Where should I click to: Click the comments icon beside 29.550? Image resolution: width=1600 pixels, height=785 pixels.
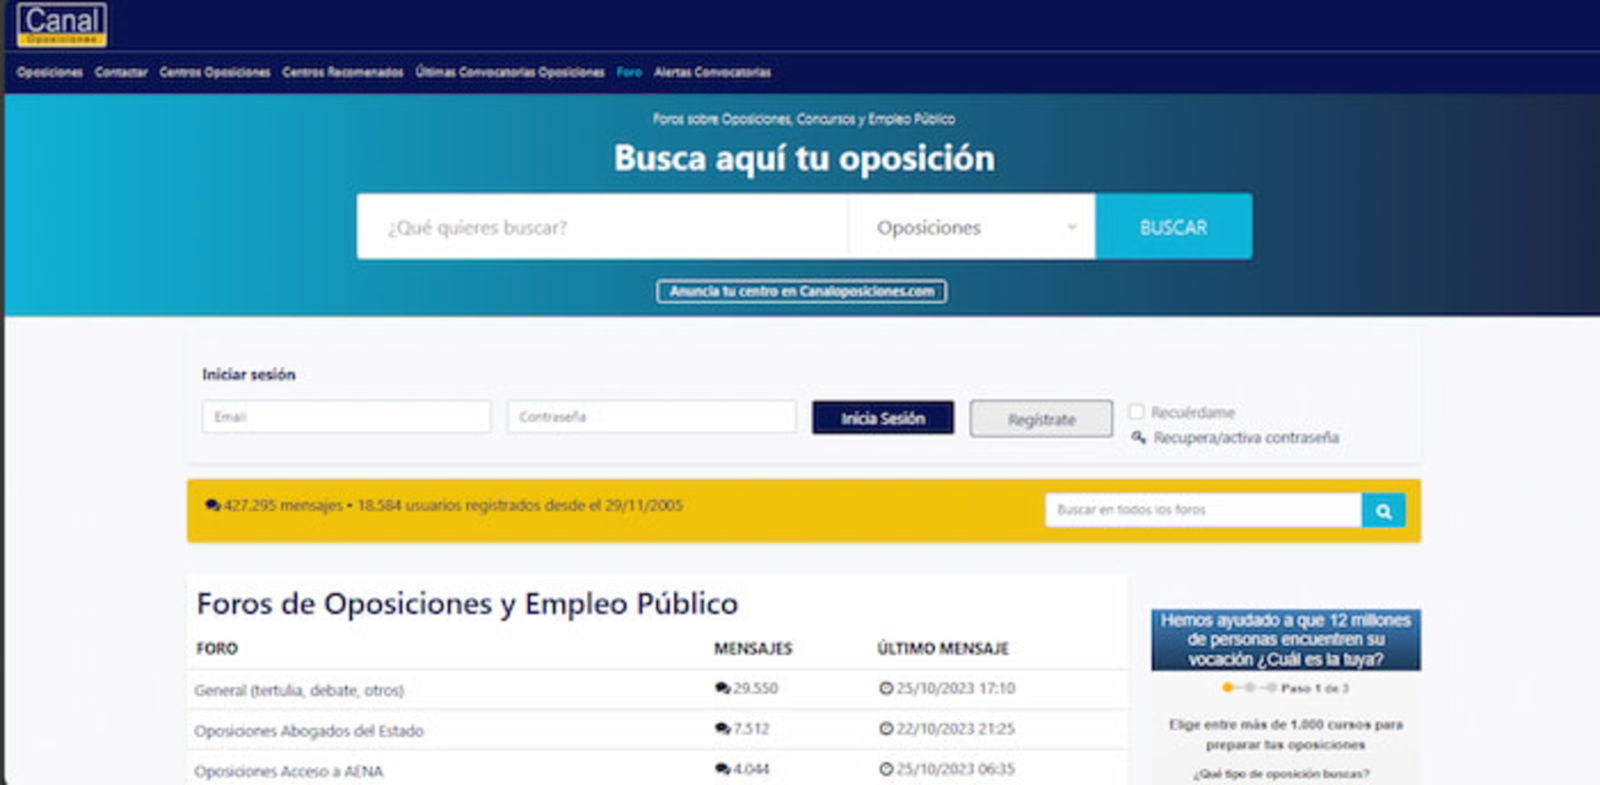[722, 688]
